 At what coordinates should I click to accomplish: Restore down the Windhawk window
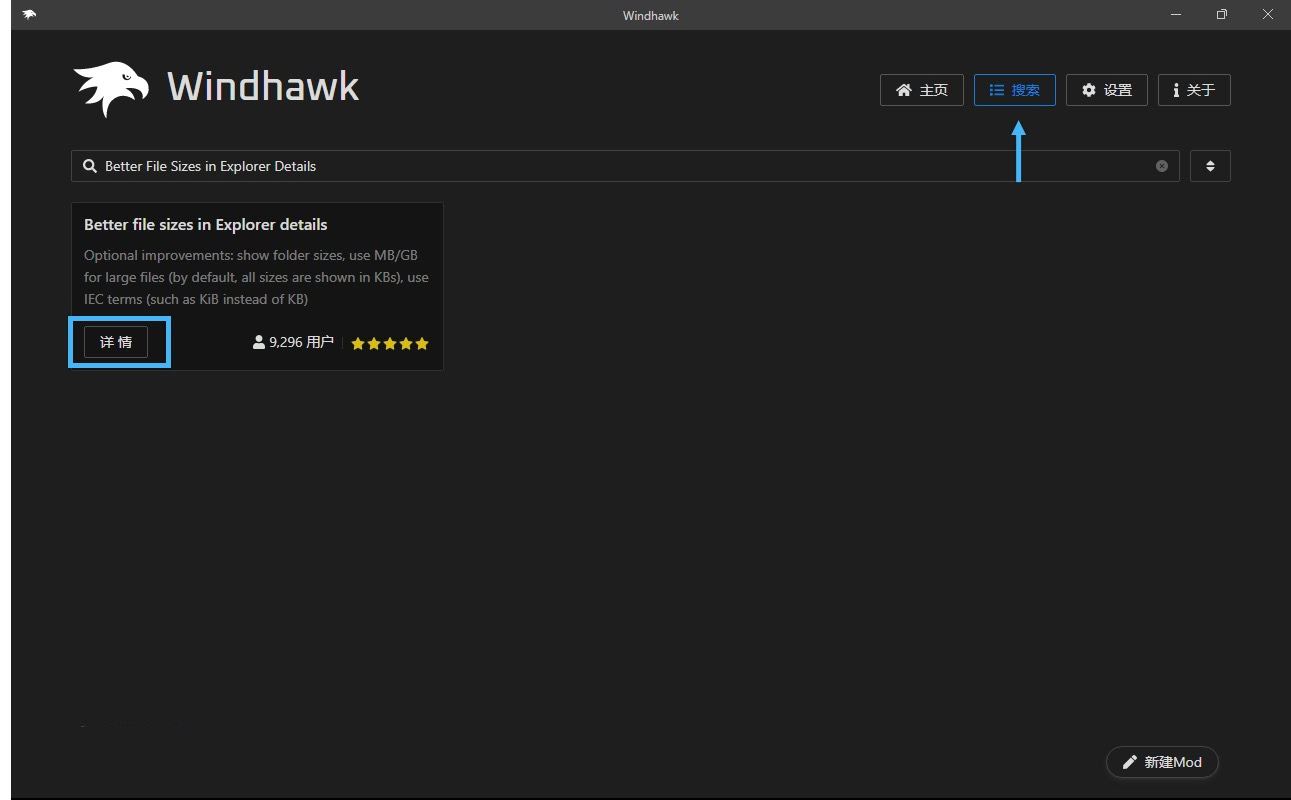click(x=1221, y=15)
